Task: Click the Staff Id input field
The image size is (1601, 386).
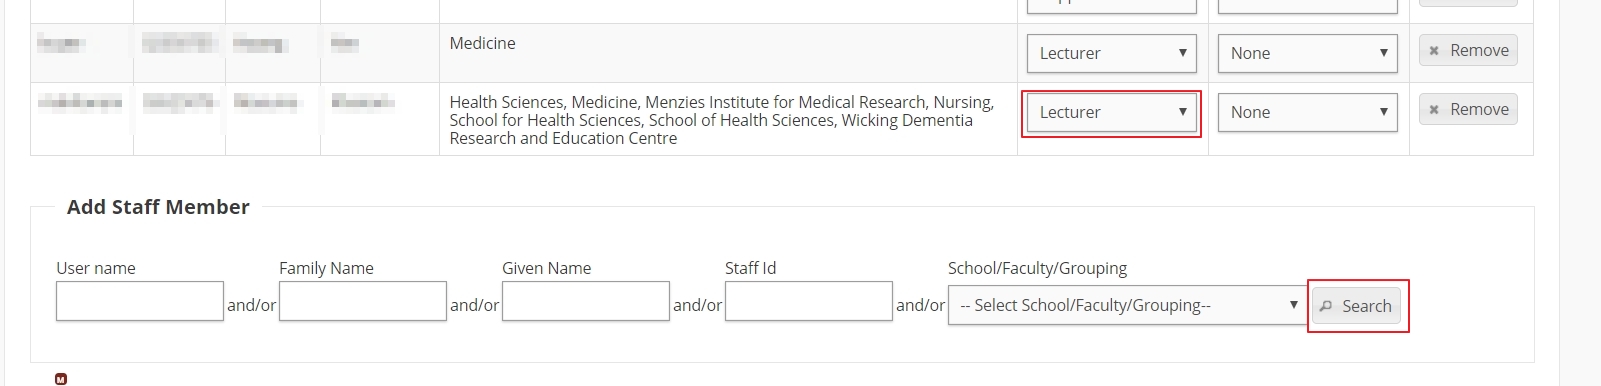Action: click(x=809, y=301)
